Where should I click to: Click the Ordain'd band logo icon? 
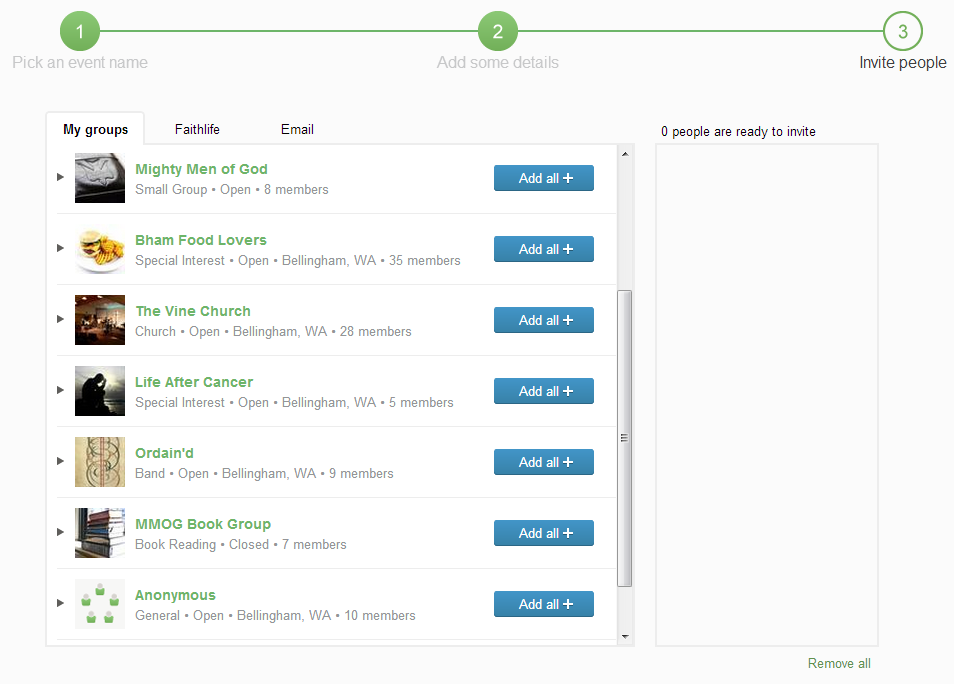(x=100, y=462)
